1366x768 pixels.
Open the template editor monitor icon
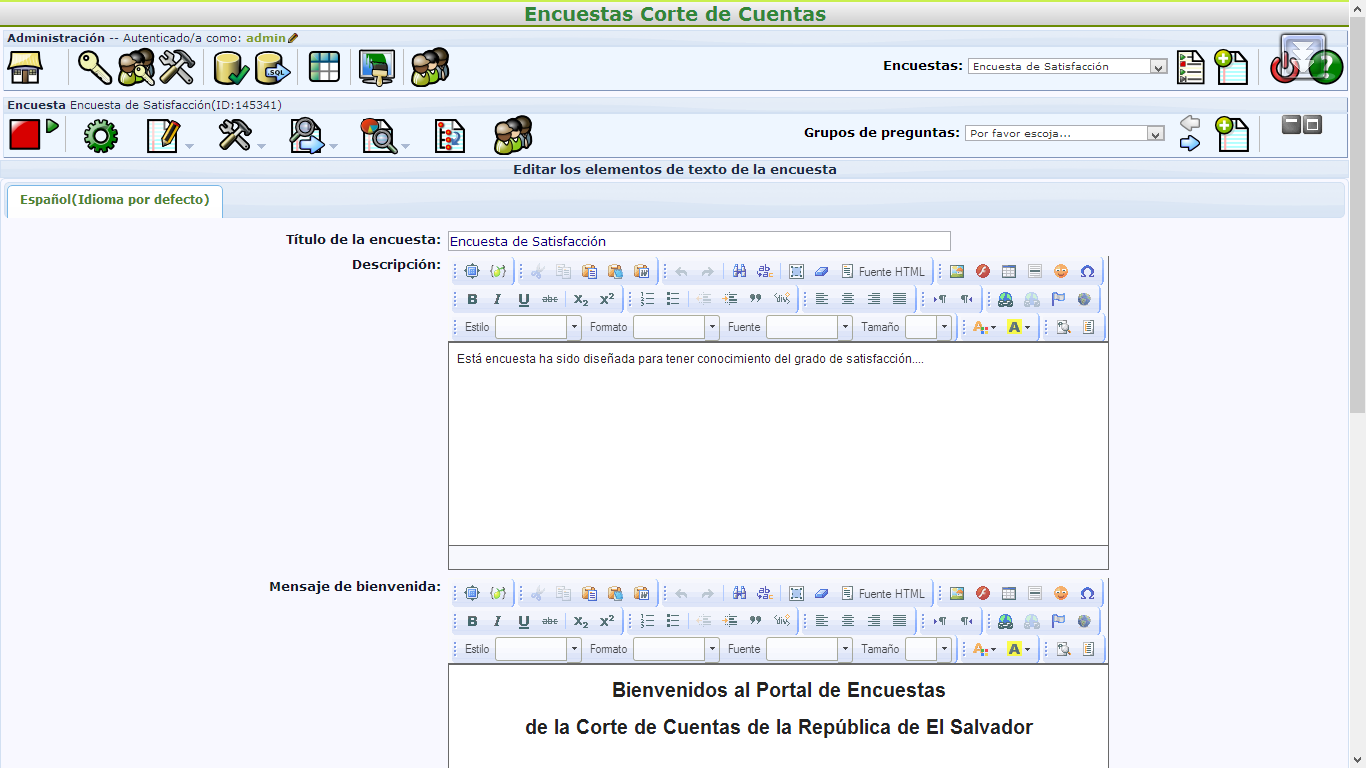(377, 68)
